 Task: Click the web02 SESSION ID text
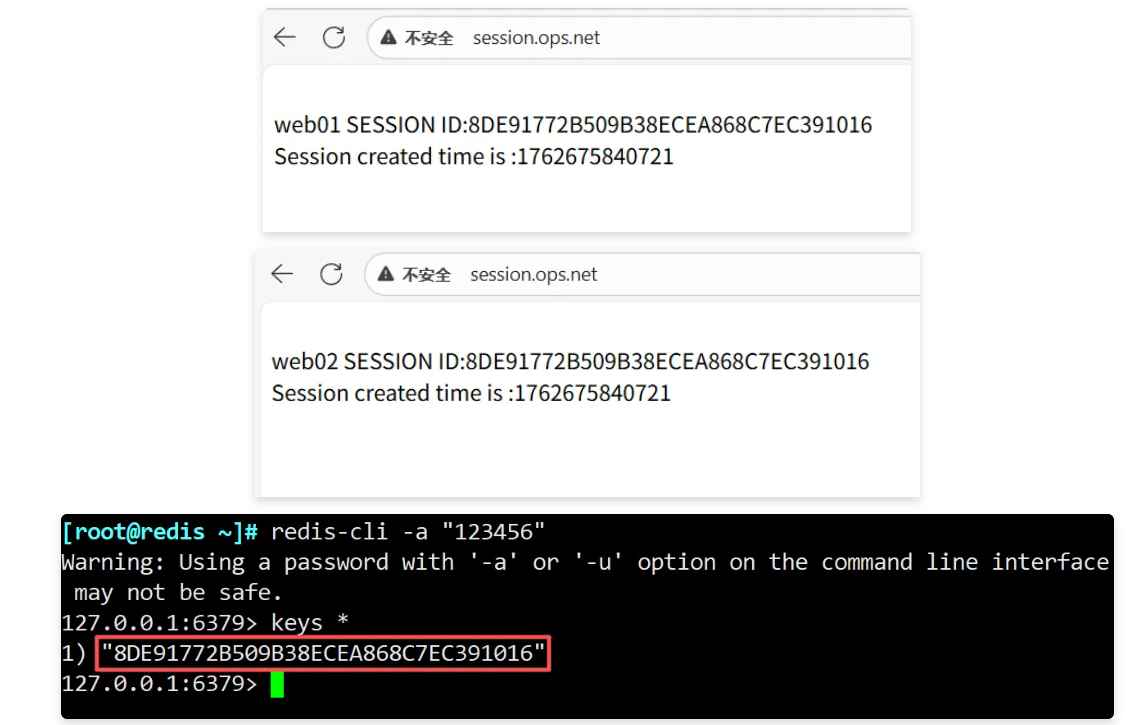click(x=570, y=361)
